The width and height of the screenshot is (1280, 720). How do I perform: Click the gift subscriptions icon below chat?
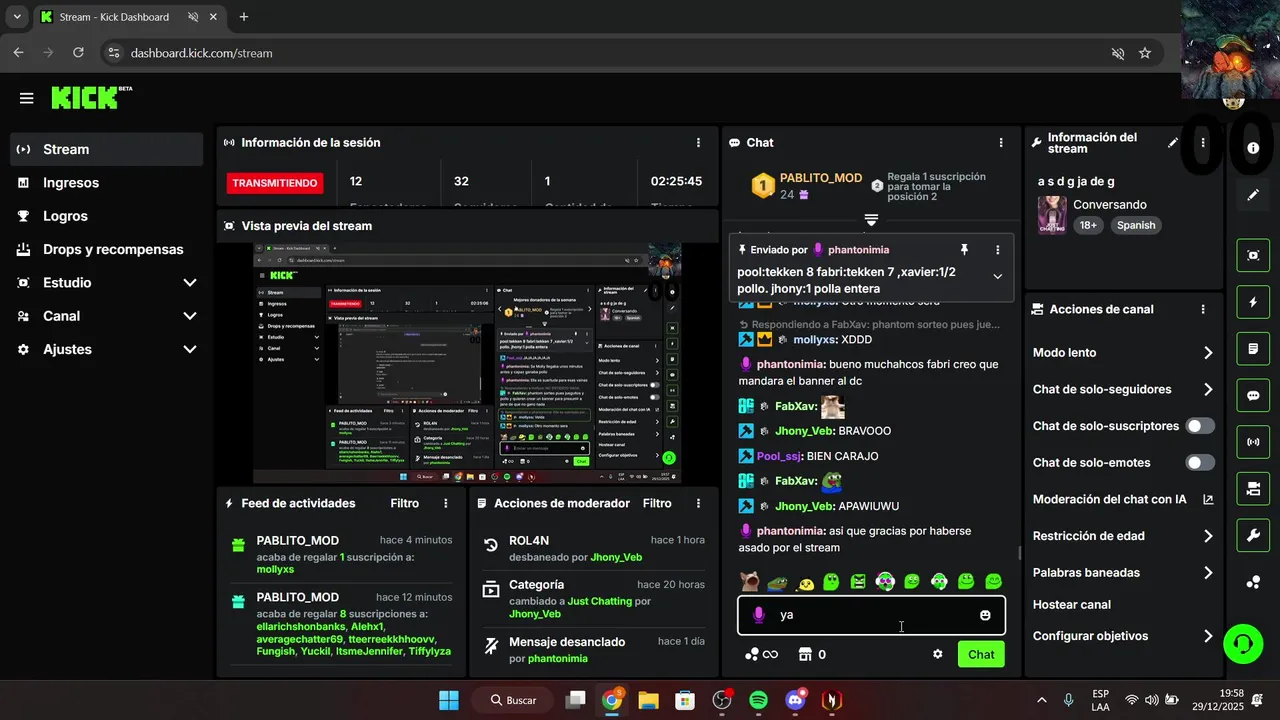coord(804,654)
